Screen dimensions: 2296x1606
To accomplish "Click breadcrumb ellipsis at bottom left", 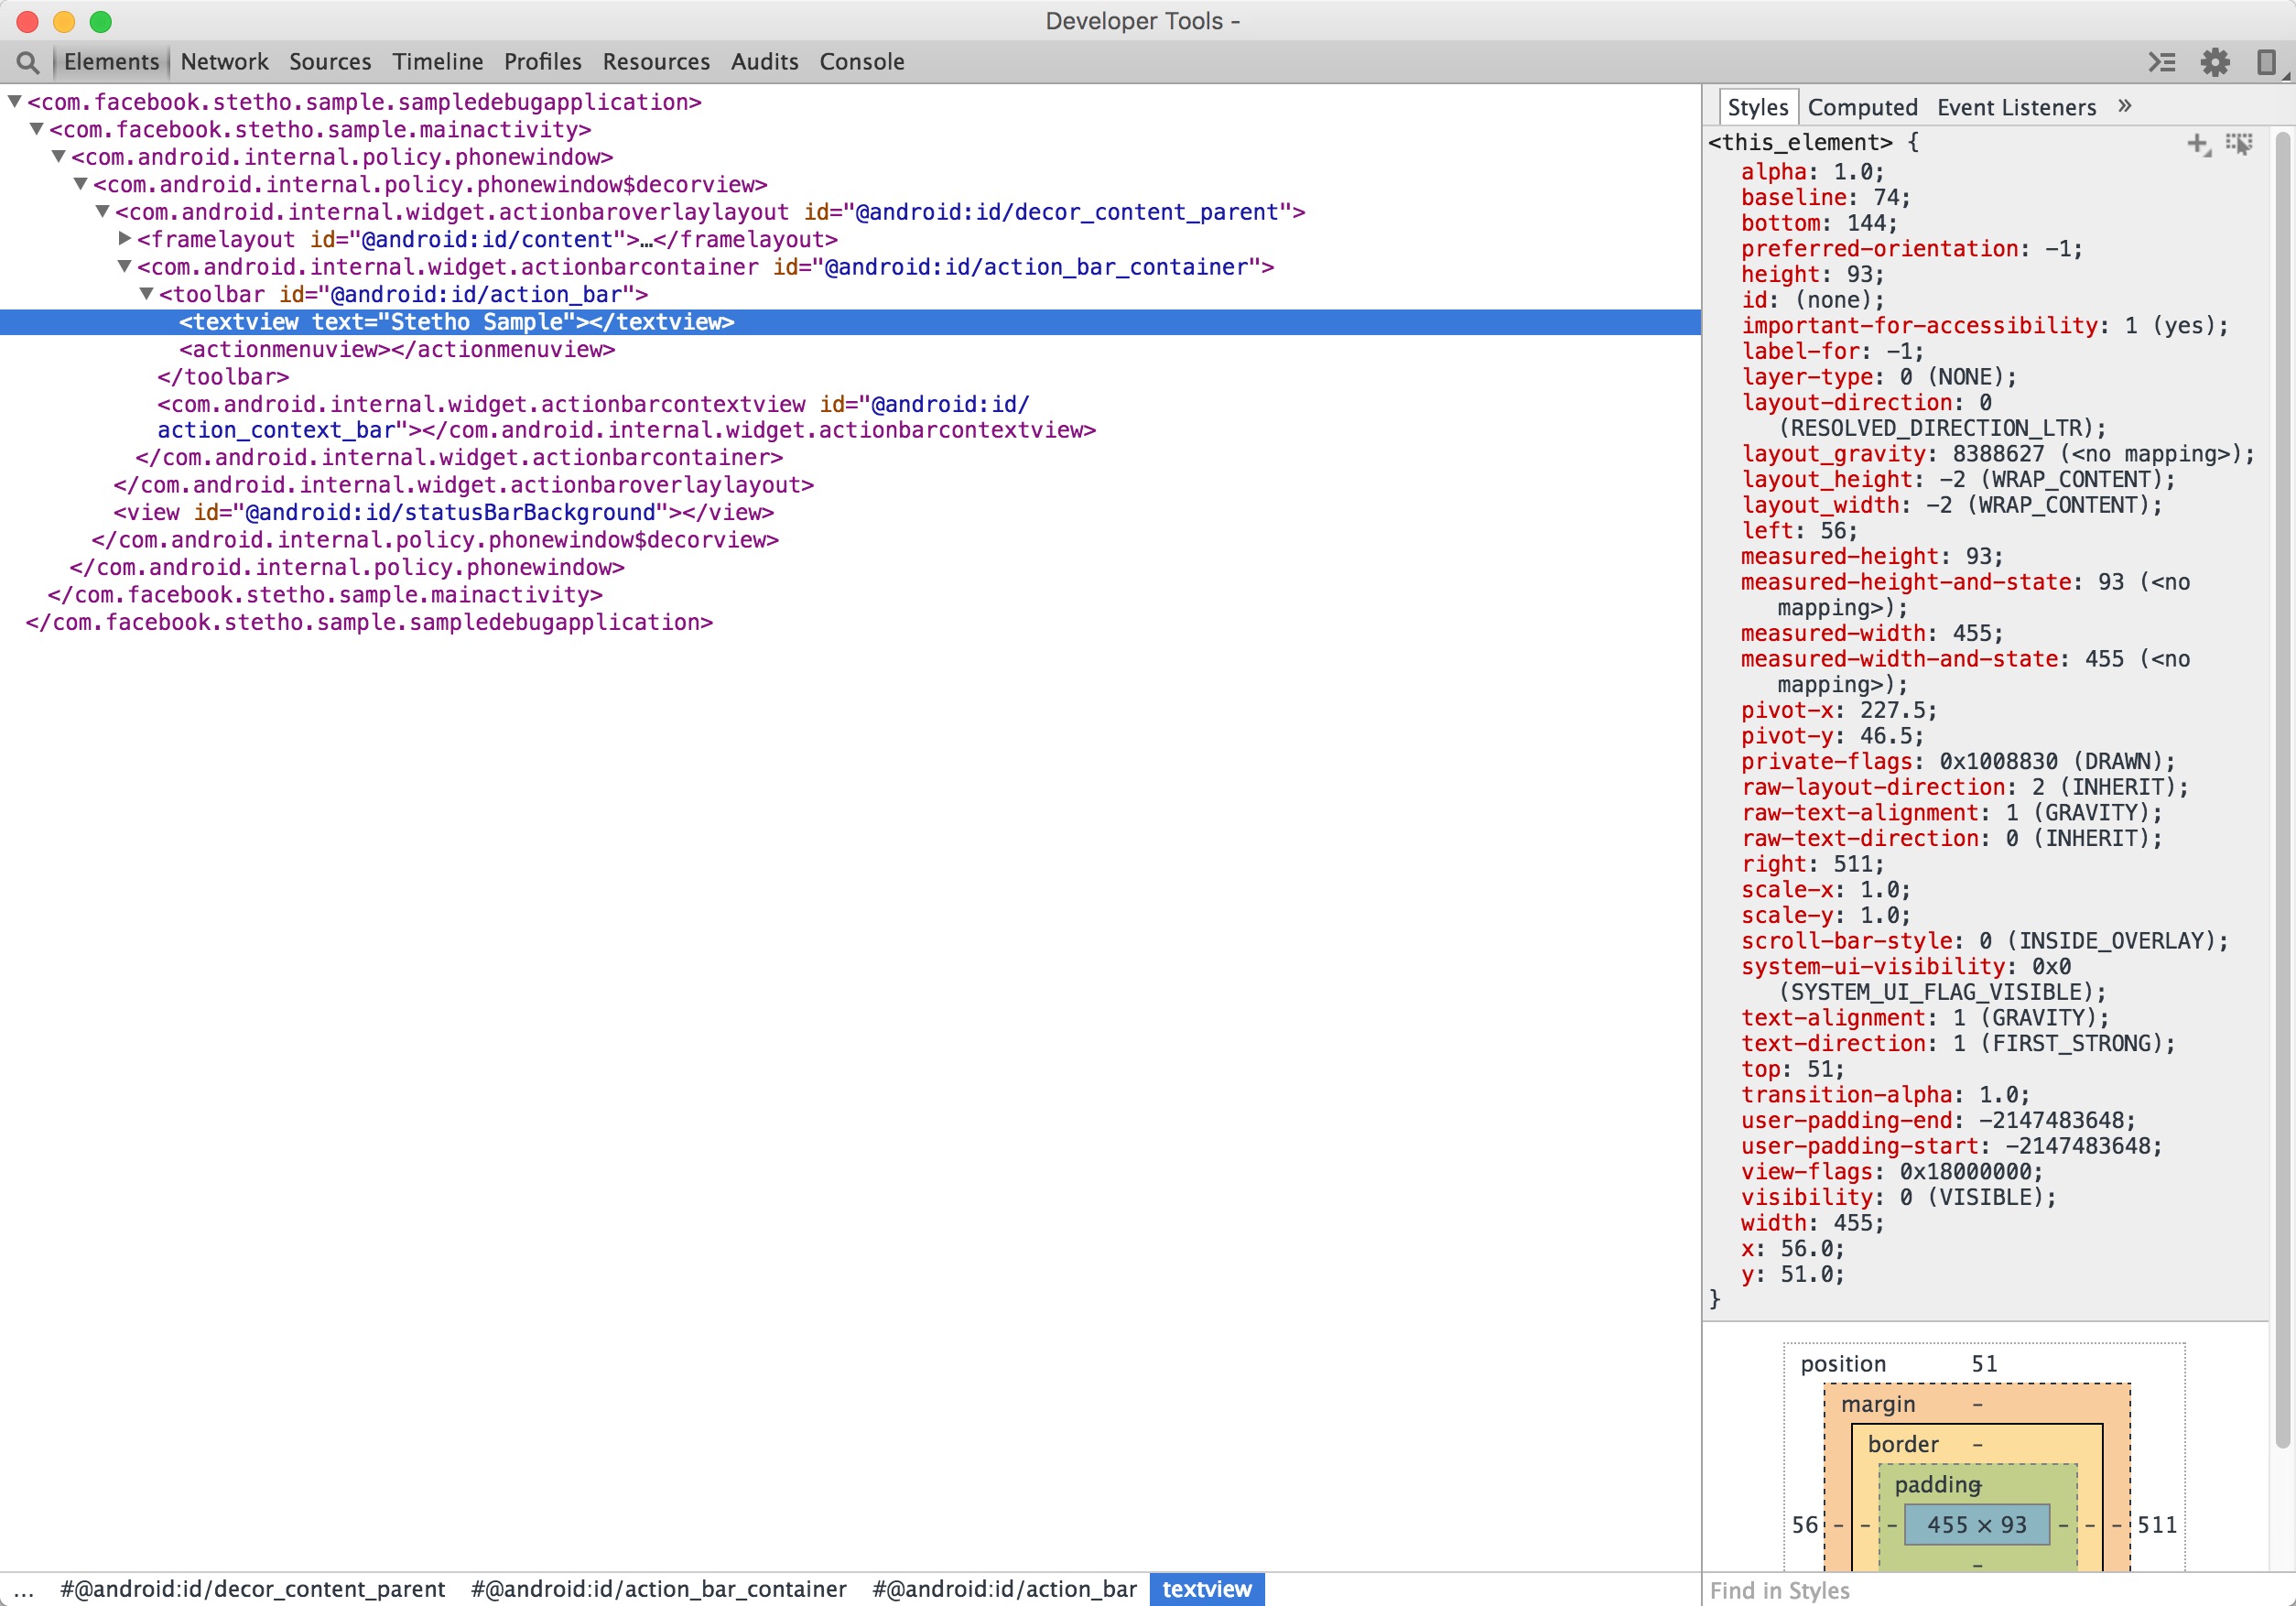I will [24, 1589].
